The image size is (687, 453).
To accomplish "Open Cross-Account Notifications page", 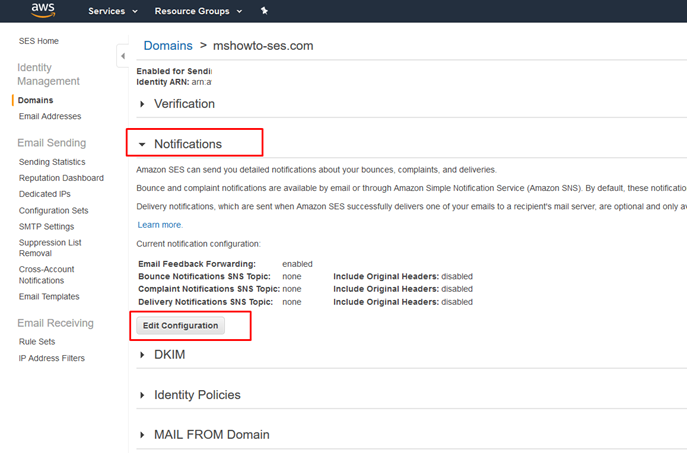I will coord(46,275).
